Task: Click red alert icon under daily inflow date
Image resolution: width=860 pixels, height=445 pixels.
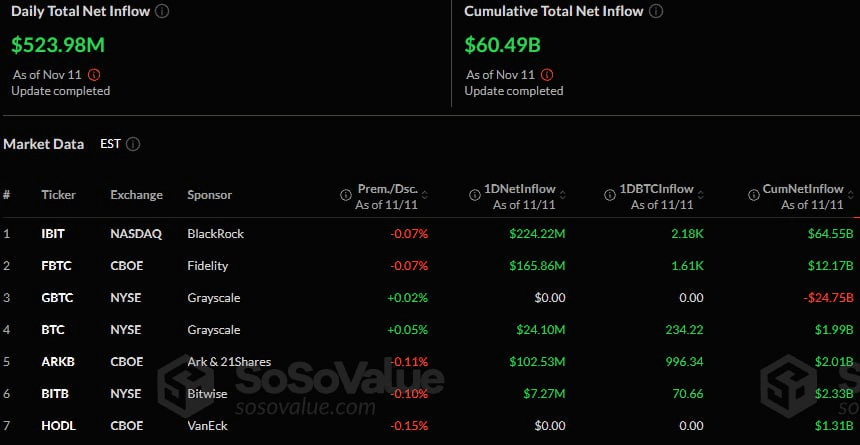Action: click(94, 74)
